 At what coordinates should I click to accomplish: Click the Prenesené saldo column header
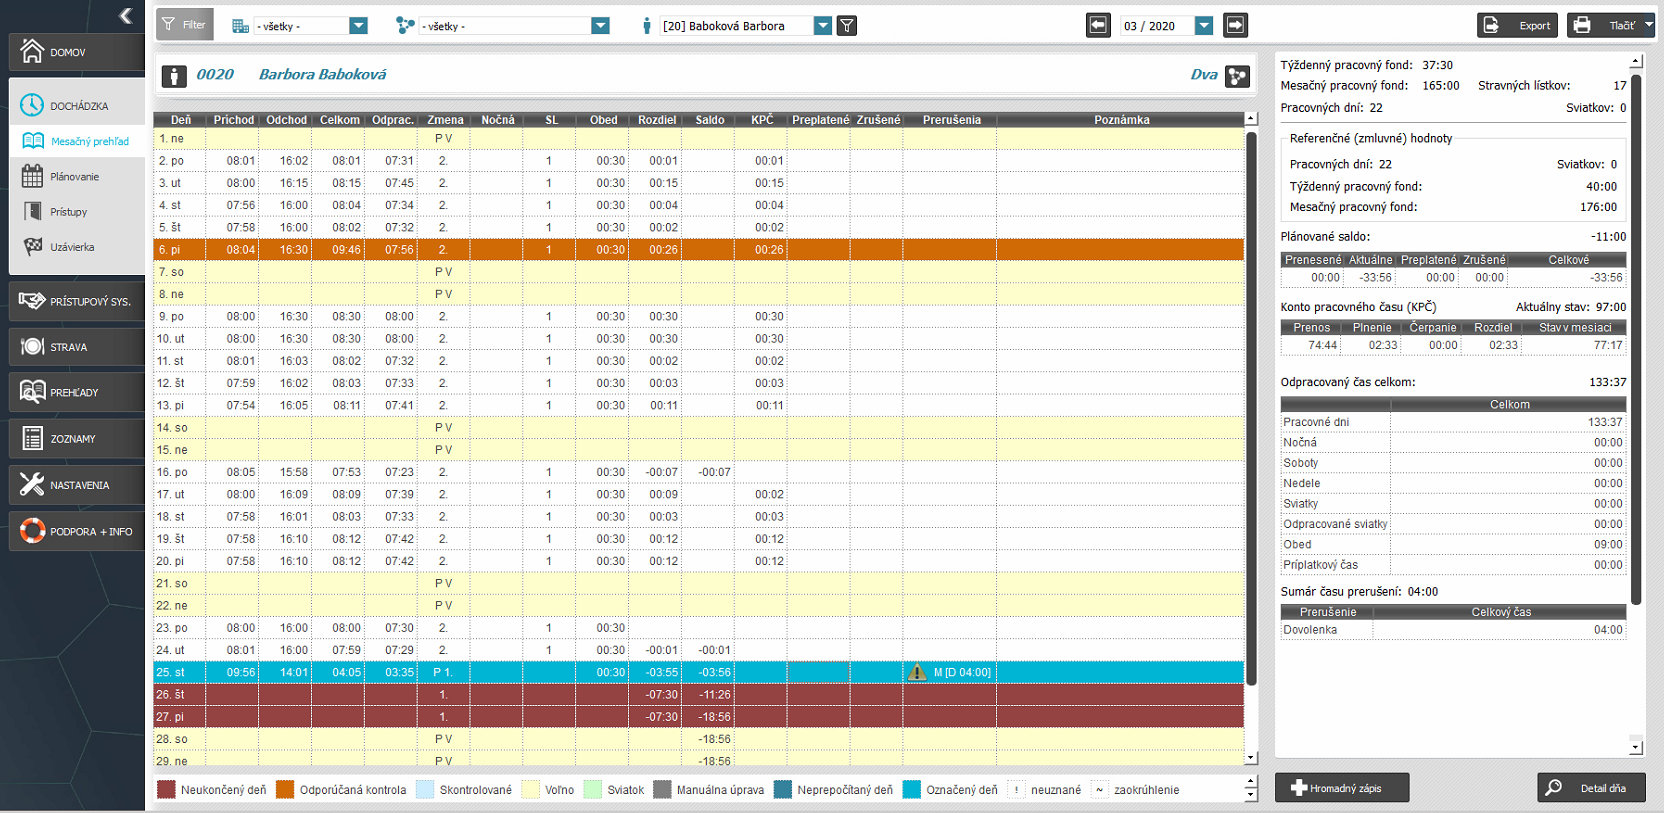click(1312, 260)
